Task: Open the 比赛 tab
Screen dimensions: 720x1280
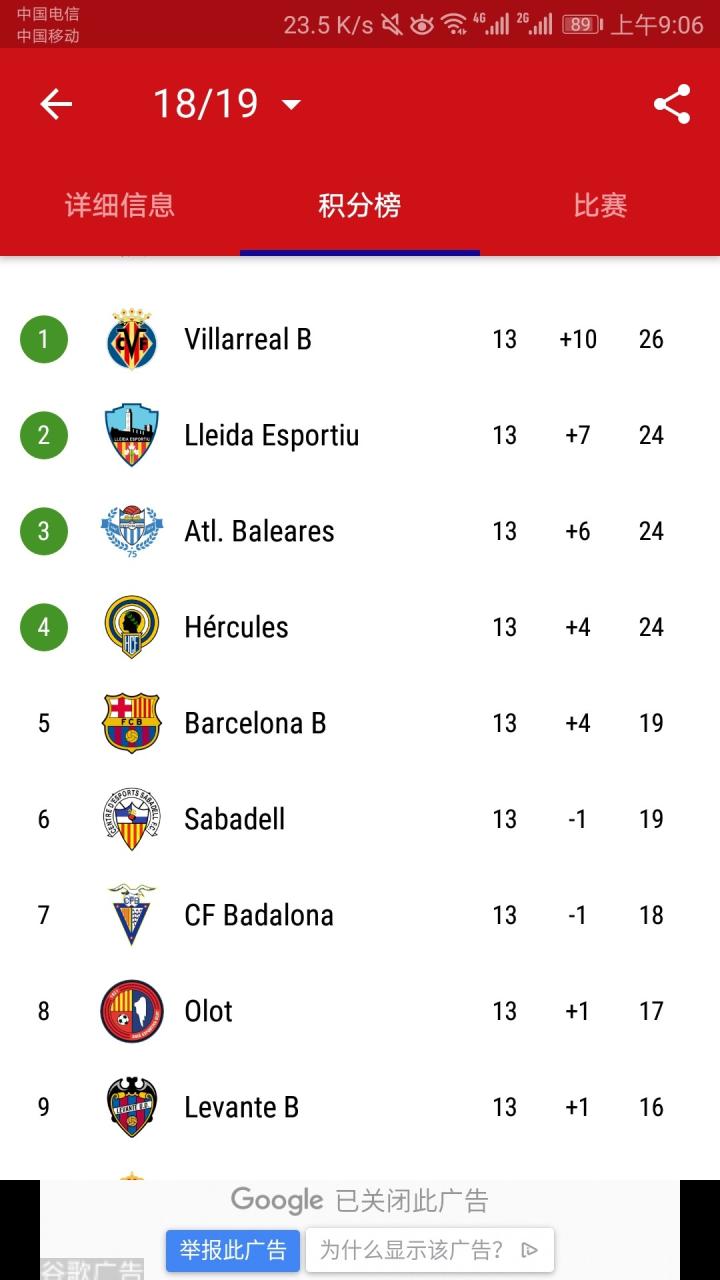Action: (600, 206)
